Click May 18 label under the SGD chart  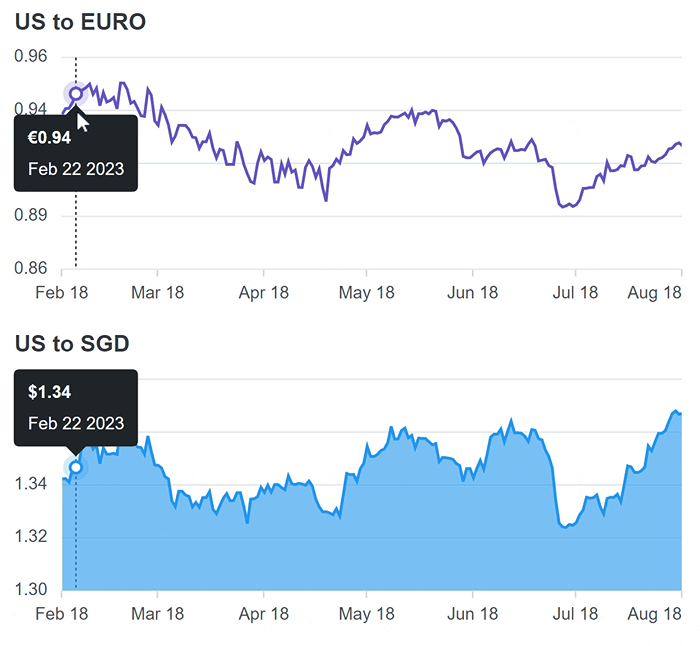click(x=367, y=613)
